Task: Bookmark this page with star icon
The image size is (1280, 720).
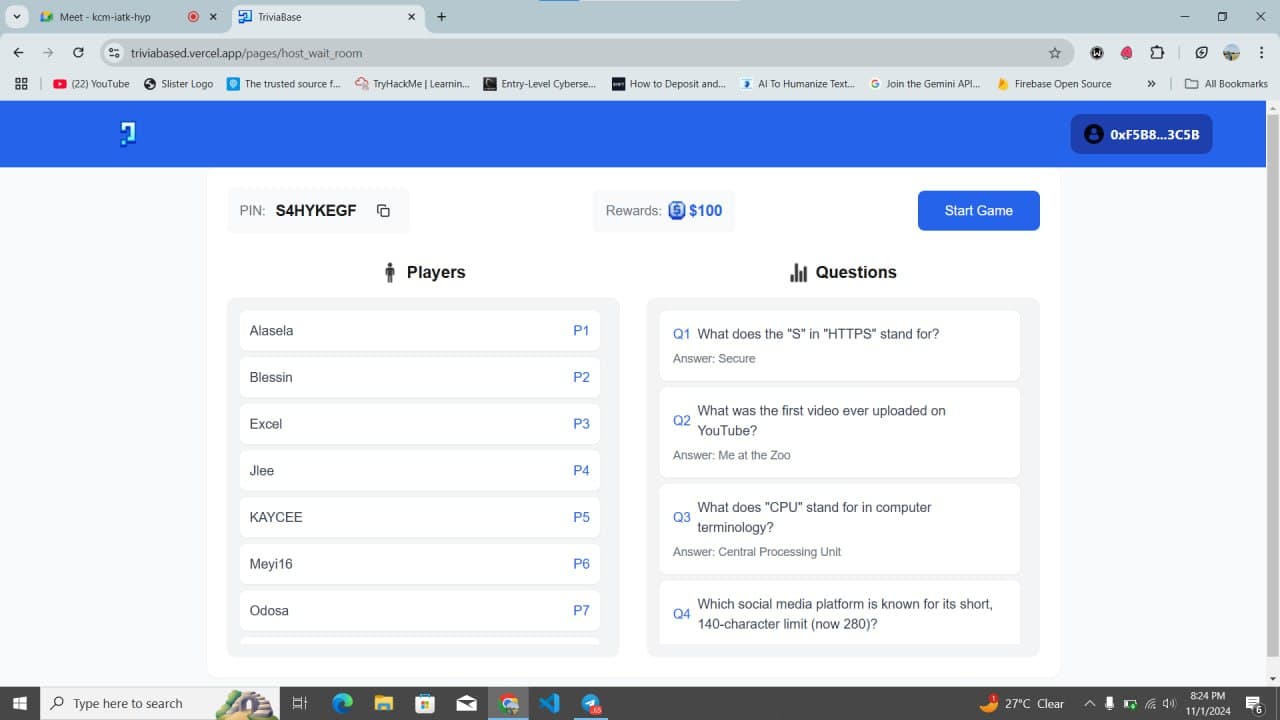Action: tap(1054, 53)
